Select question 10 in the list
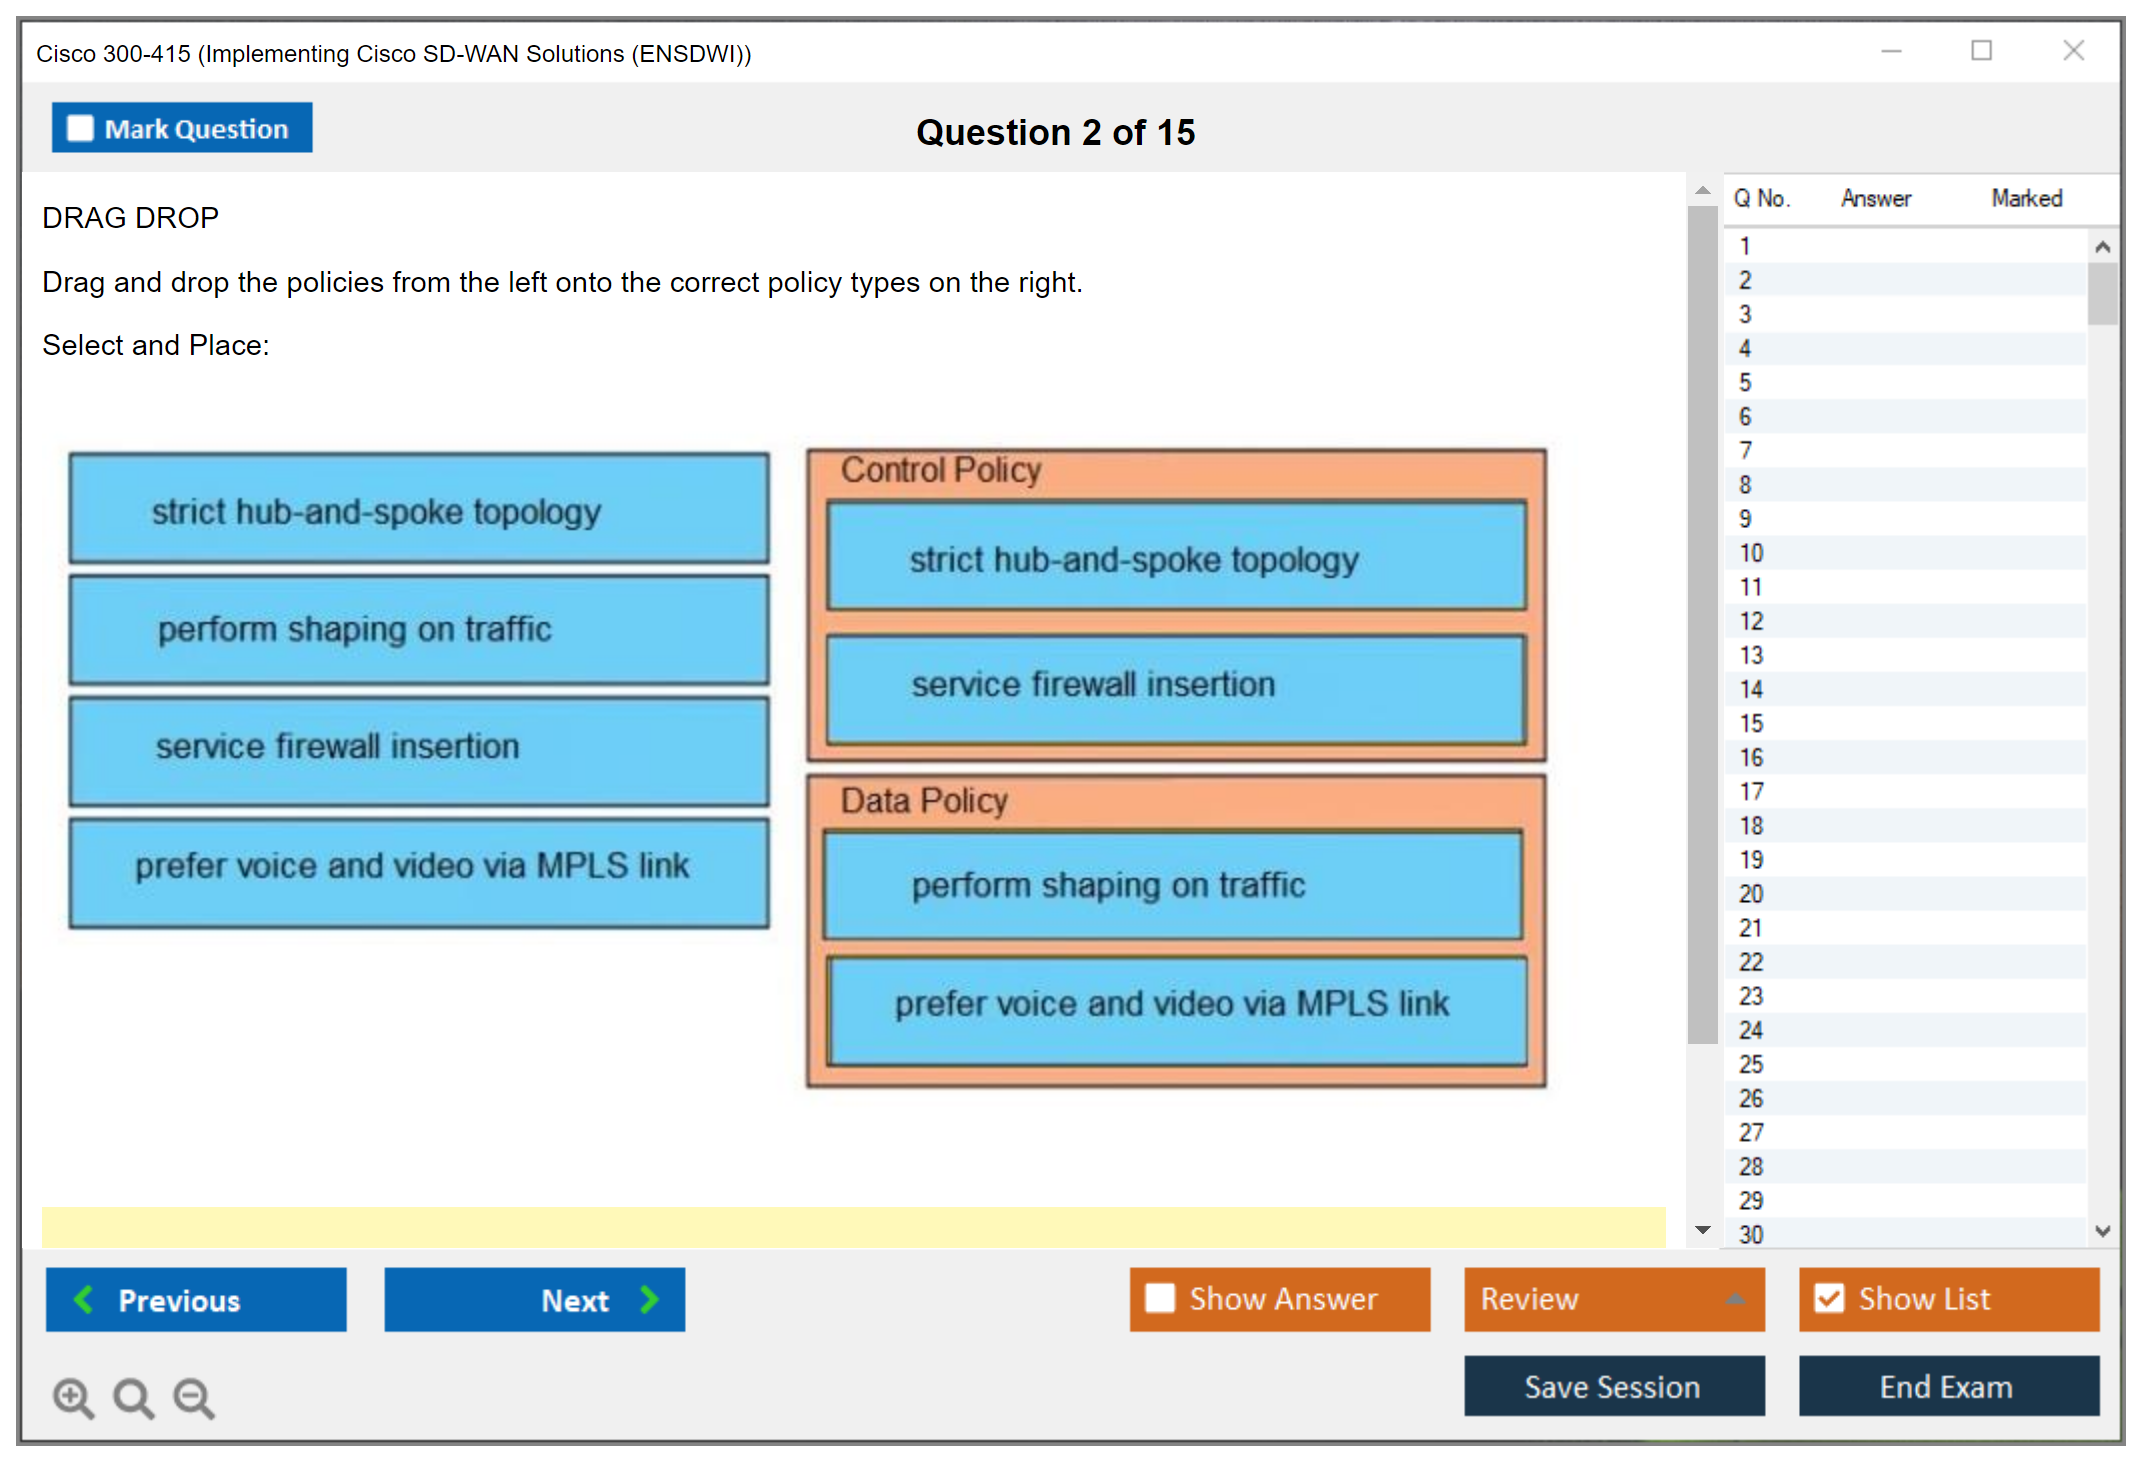The image size is (2150, 1470). 1751,553
